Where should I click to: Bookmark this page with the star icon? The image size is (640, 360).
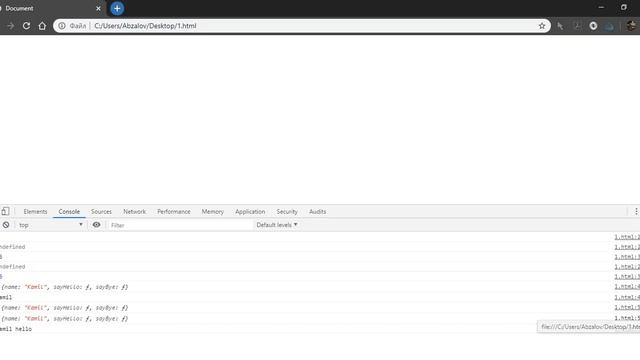542,26
